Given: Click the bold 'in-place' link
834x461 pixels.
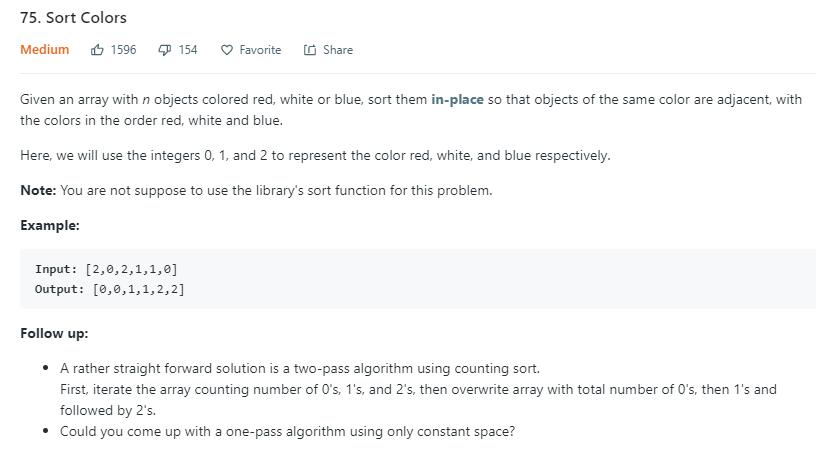Looking at the screenshot, I should click(457, 100).
